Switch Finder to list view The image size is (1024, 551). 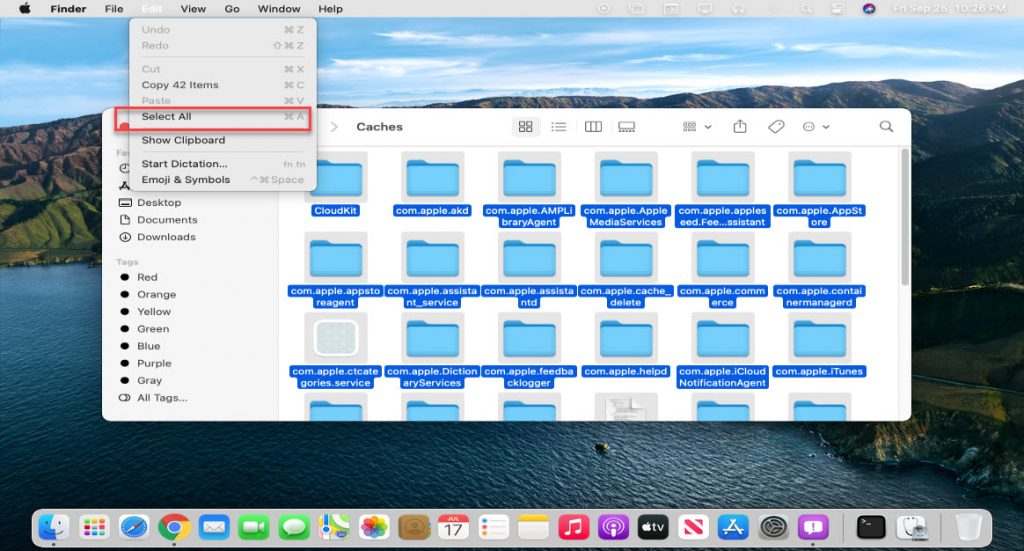tap(558, 127)
